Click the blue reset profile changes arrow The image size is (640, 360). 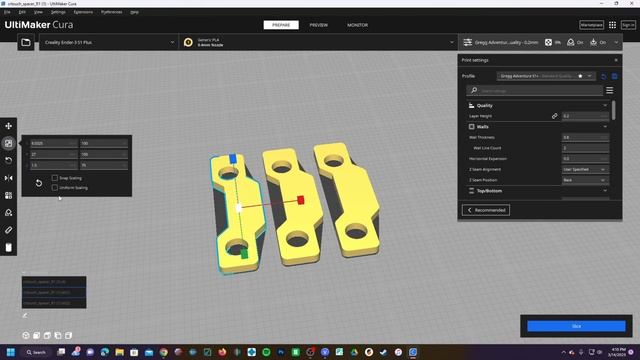point(604,76)
